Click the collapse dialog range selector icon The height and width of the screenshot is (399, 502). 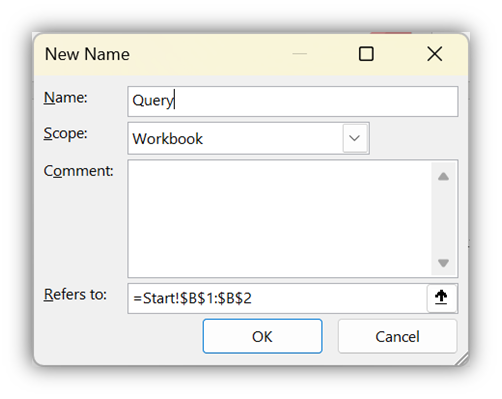442,298
